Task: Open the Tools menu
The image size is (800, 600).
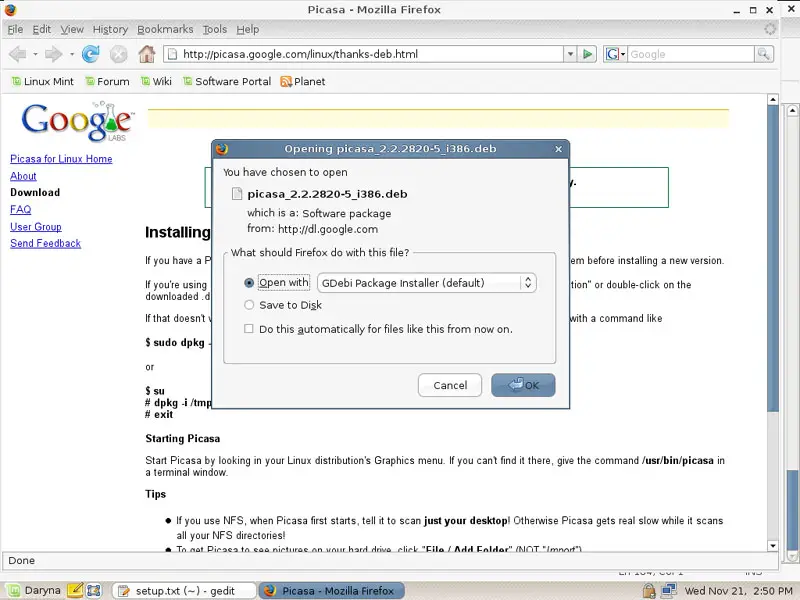Action: click(x=215, y=30)
